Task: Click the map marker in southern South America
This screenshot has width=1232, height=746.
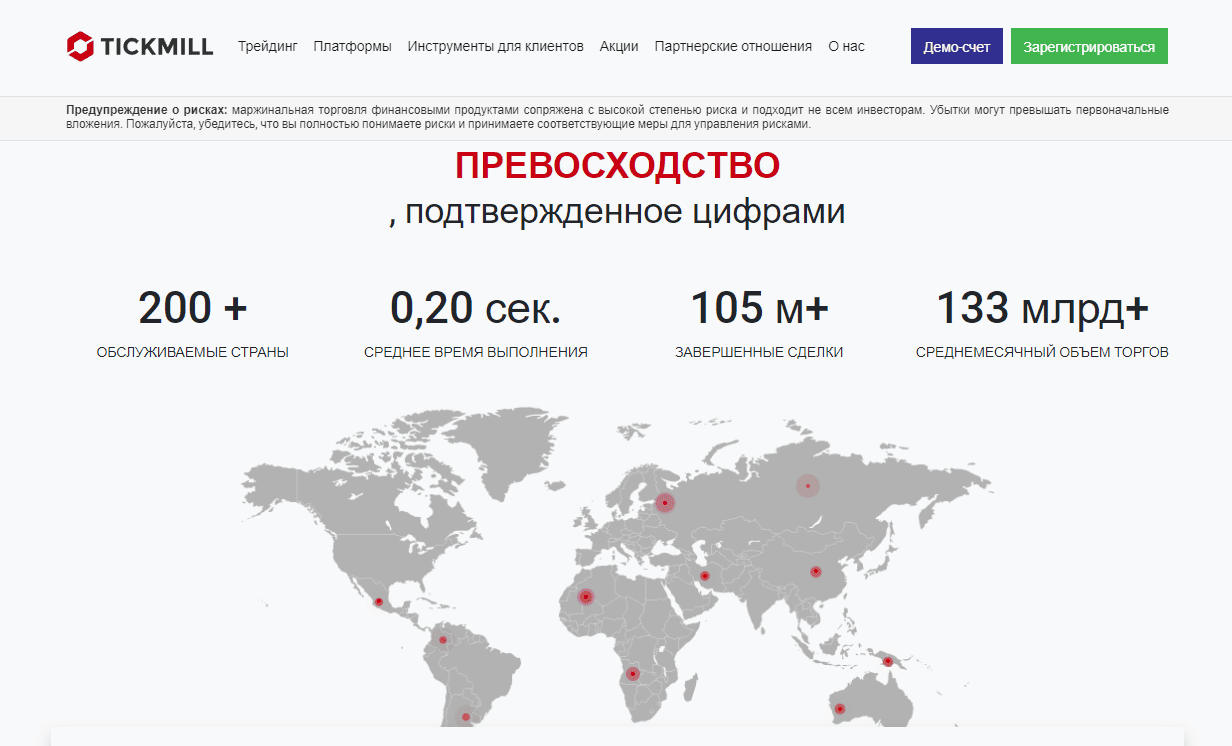Action: [466, 717]
